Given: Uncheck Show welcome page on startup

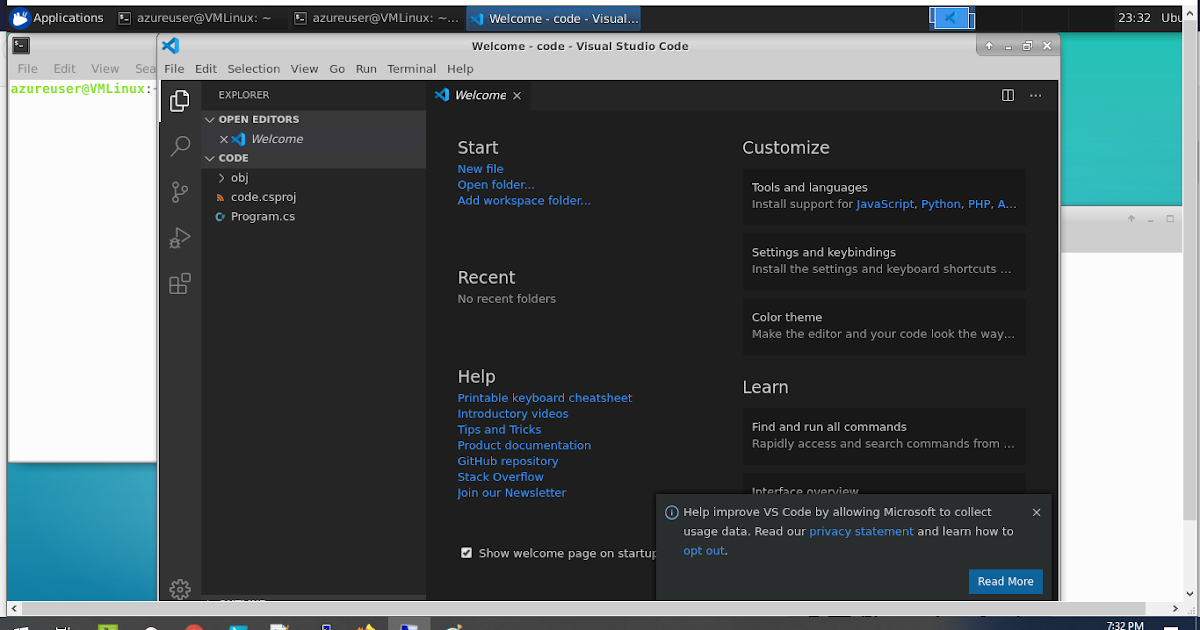Looking at the screenshot, I should pos(466,552).
